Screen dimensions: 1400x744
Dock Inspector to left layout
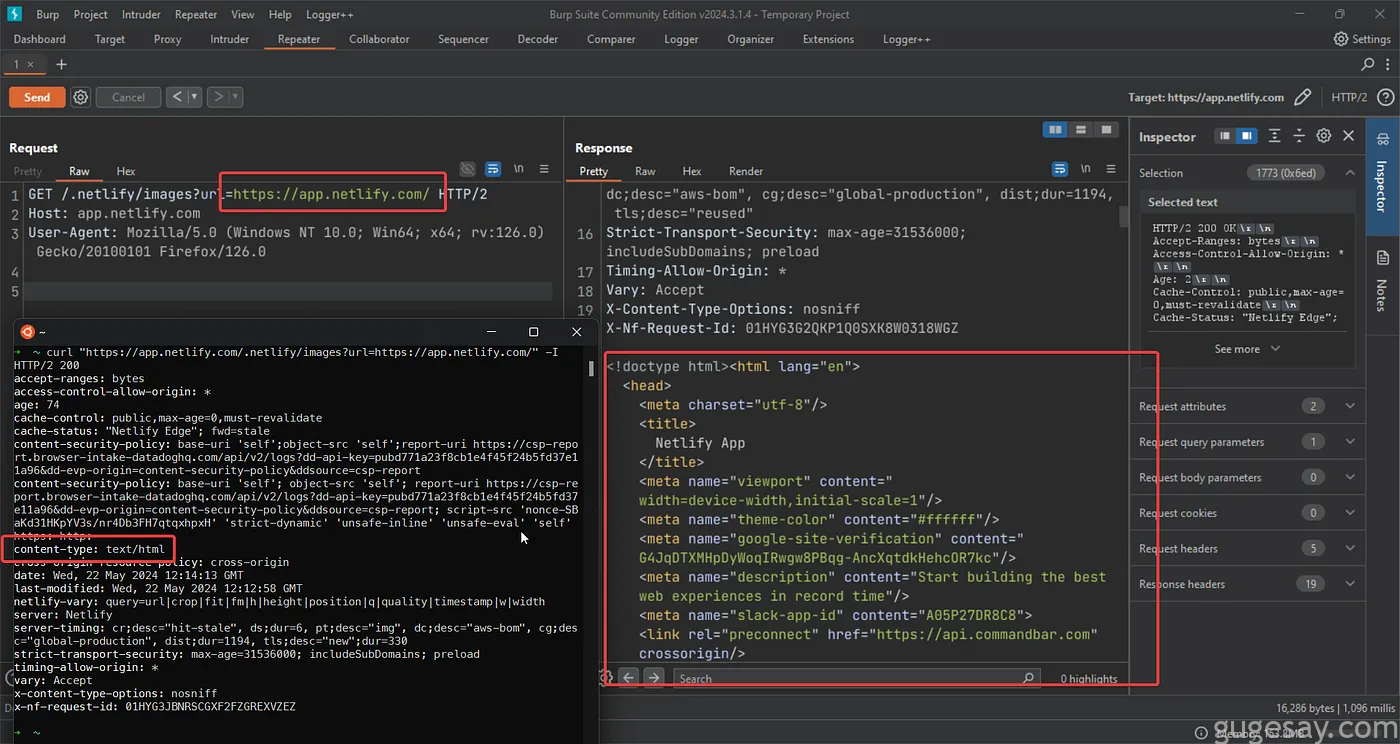pos(1224,136)
